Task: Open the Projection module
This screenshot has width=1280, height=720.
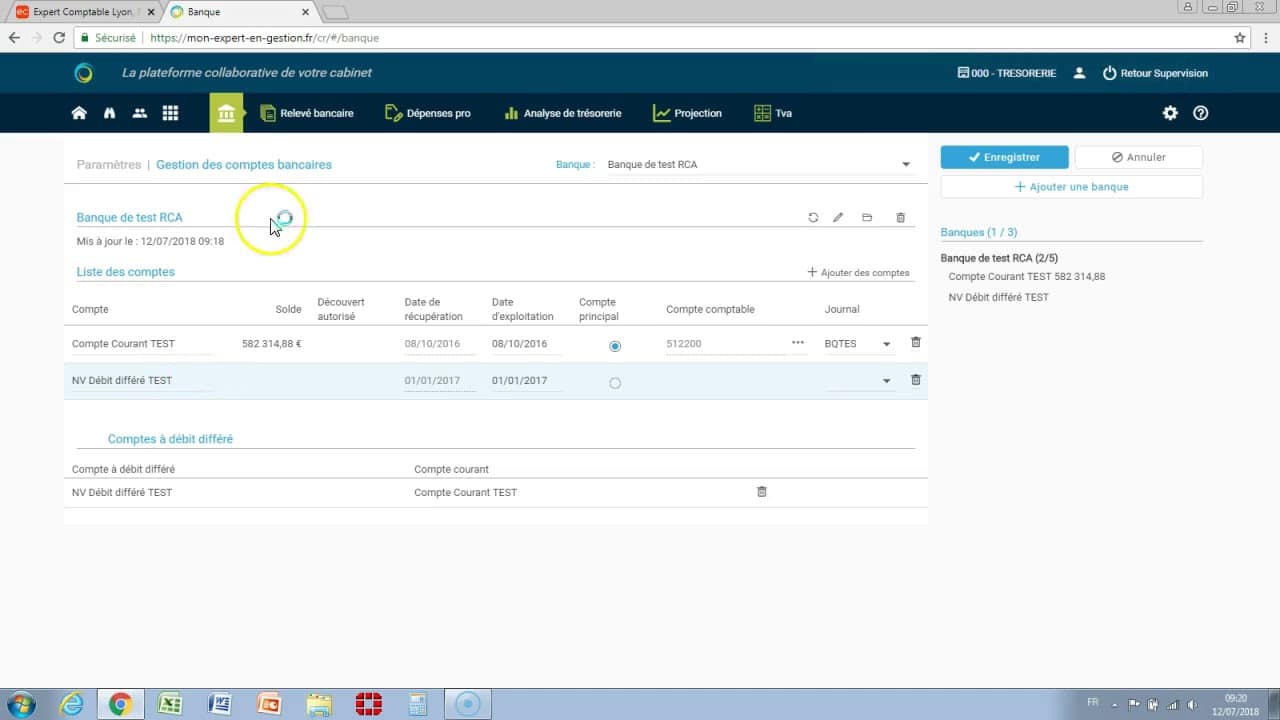Action: click(x=687, y=113)
